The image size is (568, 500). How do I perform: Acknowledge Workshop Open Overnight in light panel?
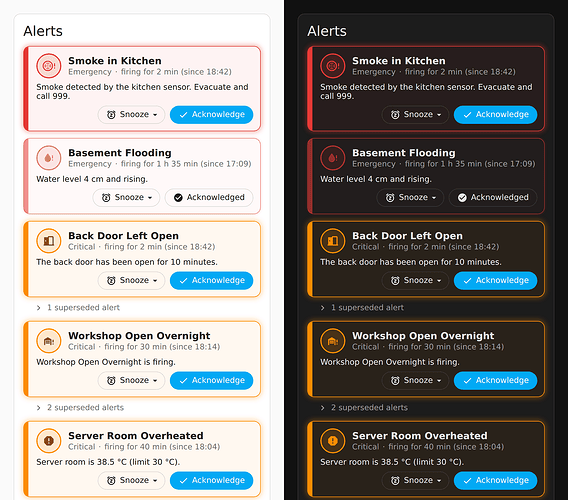point(212,380)
